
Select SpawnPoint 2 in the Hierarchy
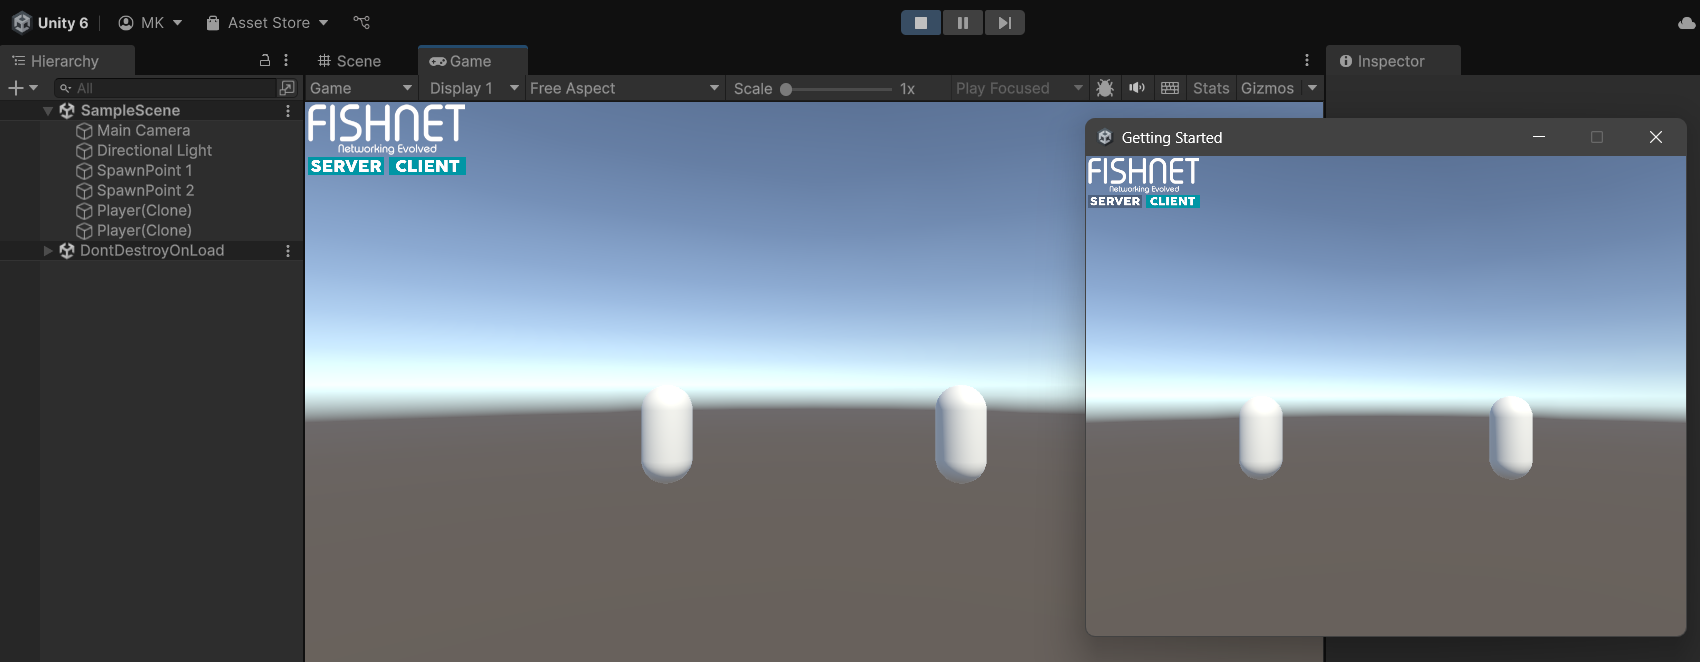click(145, 190)
